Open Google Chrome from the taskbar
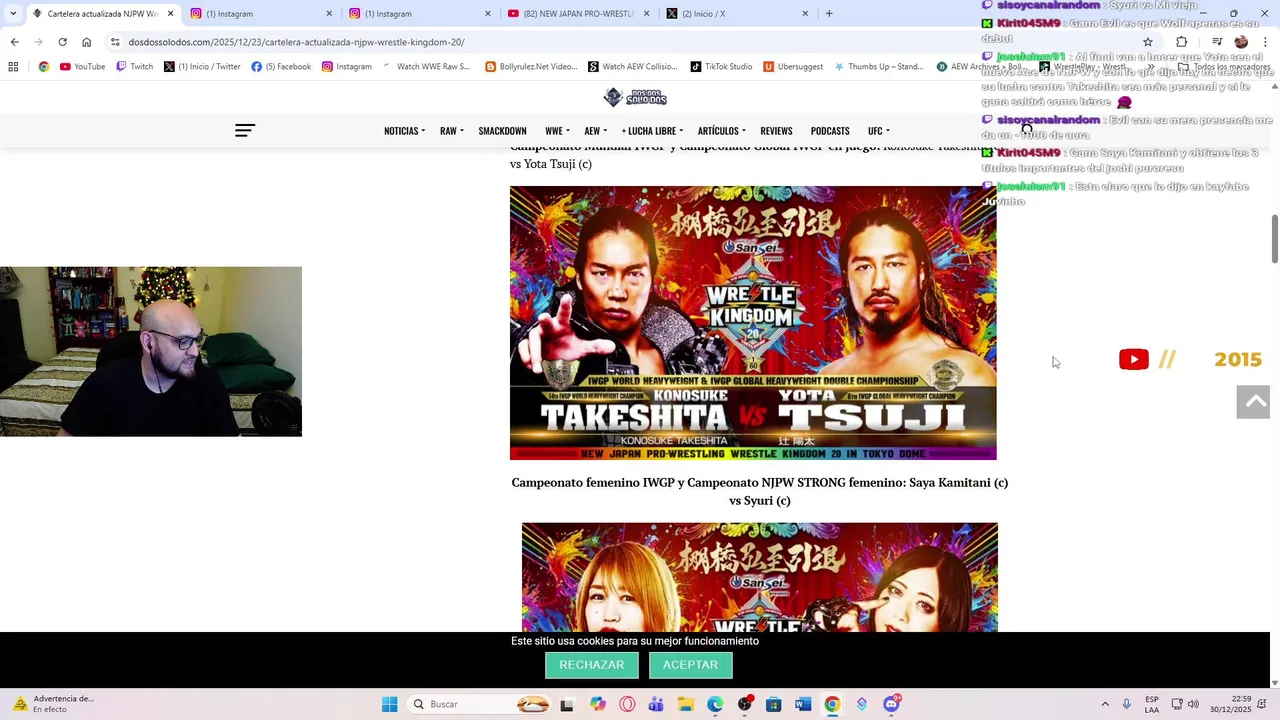 (x=832, y=704)
